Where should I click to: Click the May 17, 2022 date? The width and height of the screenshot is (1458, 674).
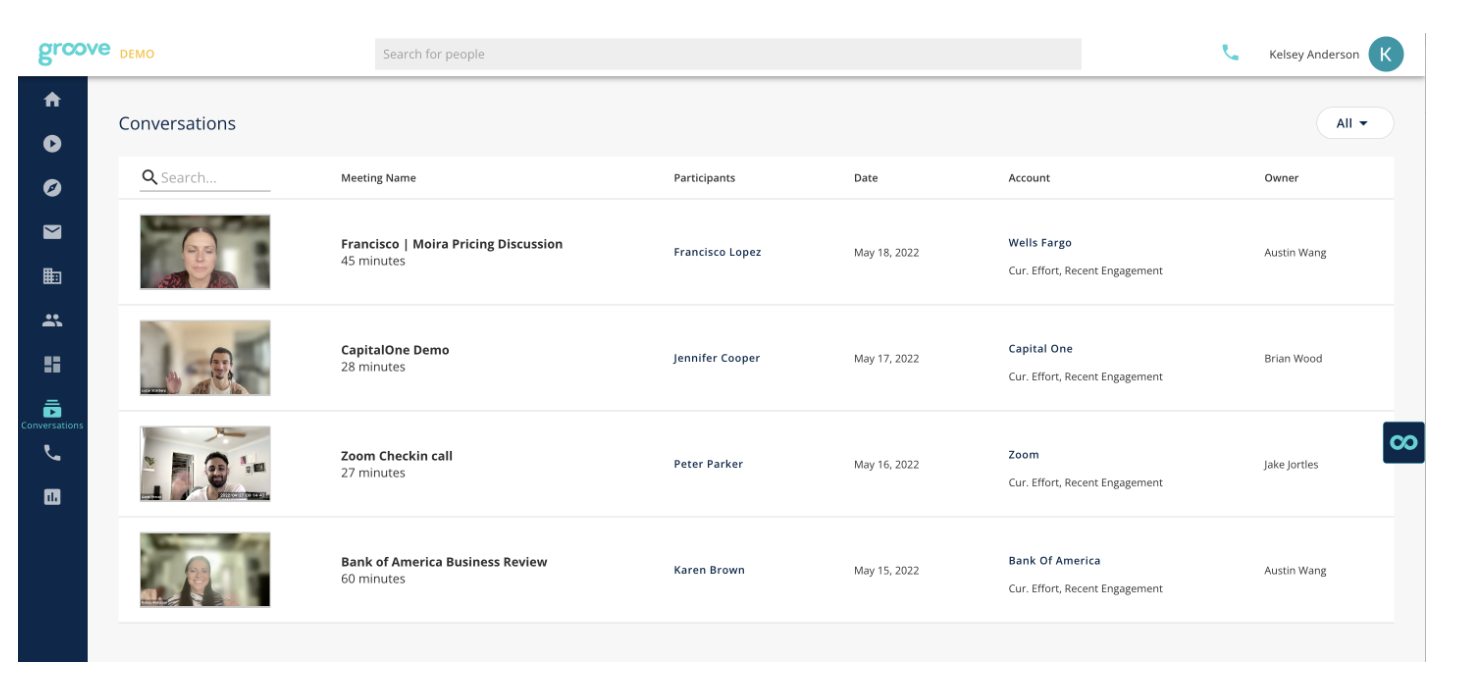point(886,359)
